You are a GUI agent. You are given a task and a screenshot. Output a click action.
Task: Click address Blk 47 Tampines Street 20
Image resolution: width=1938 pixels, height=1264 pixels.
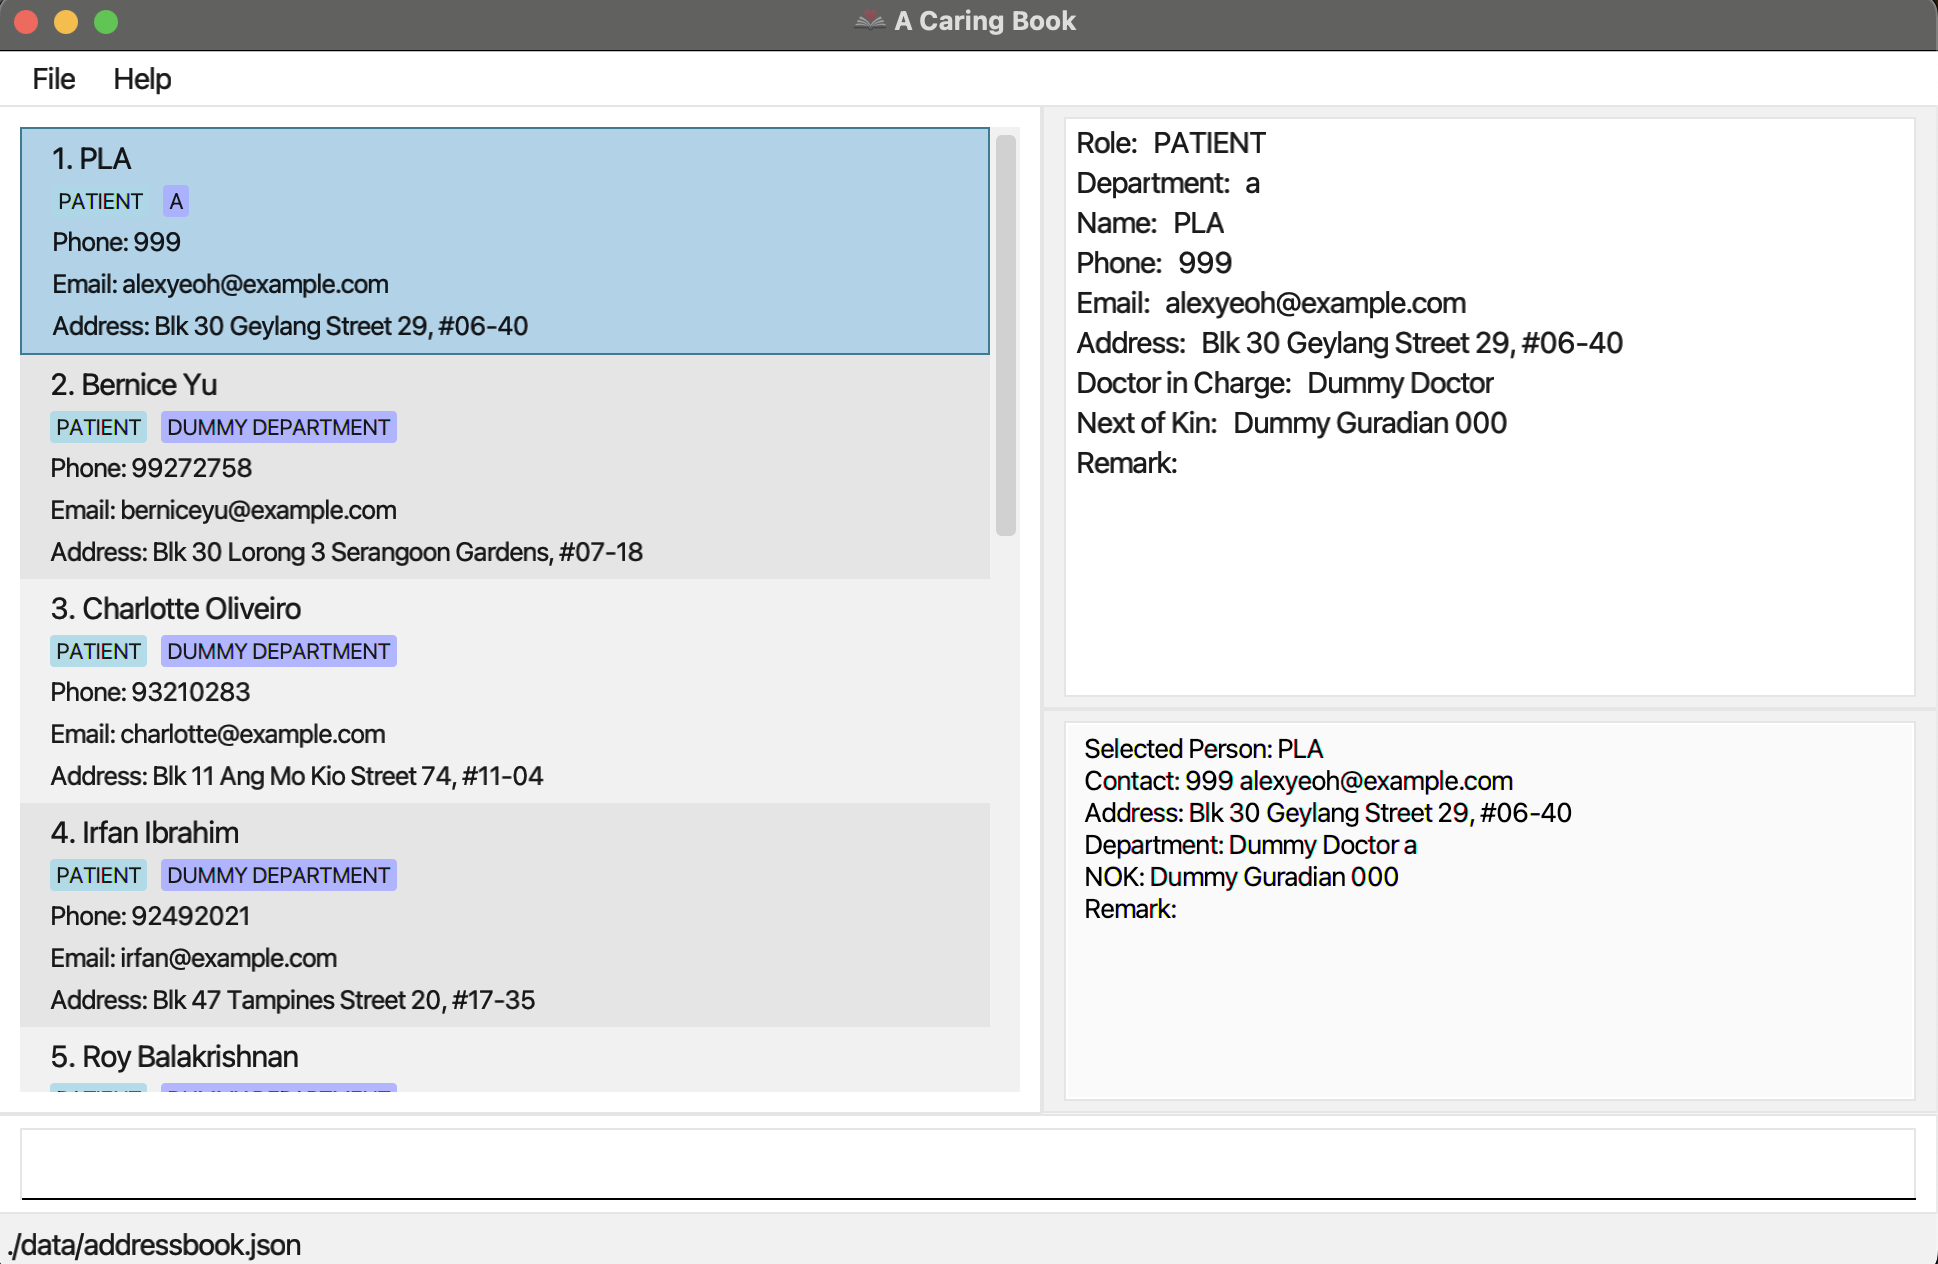click(293, 1000)
